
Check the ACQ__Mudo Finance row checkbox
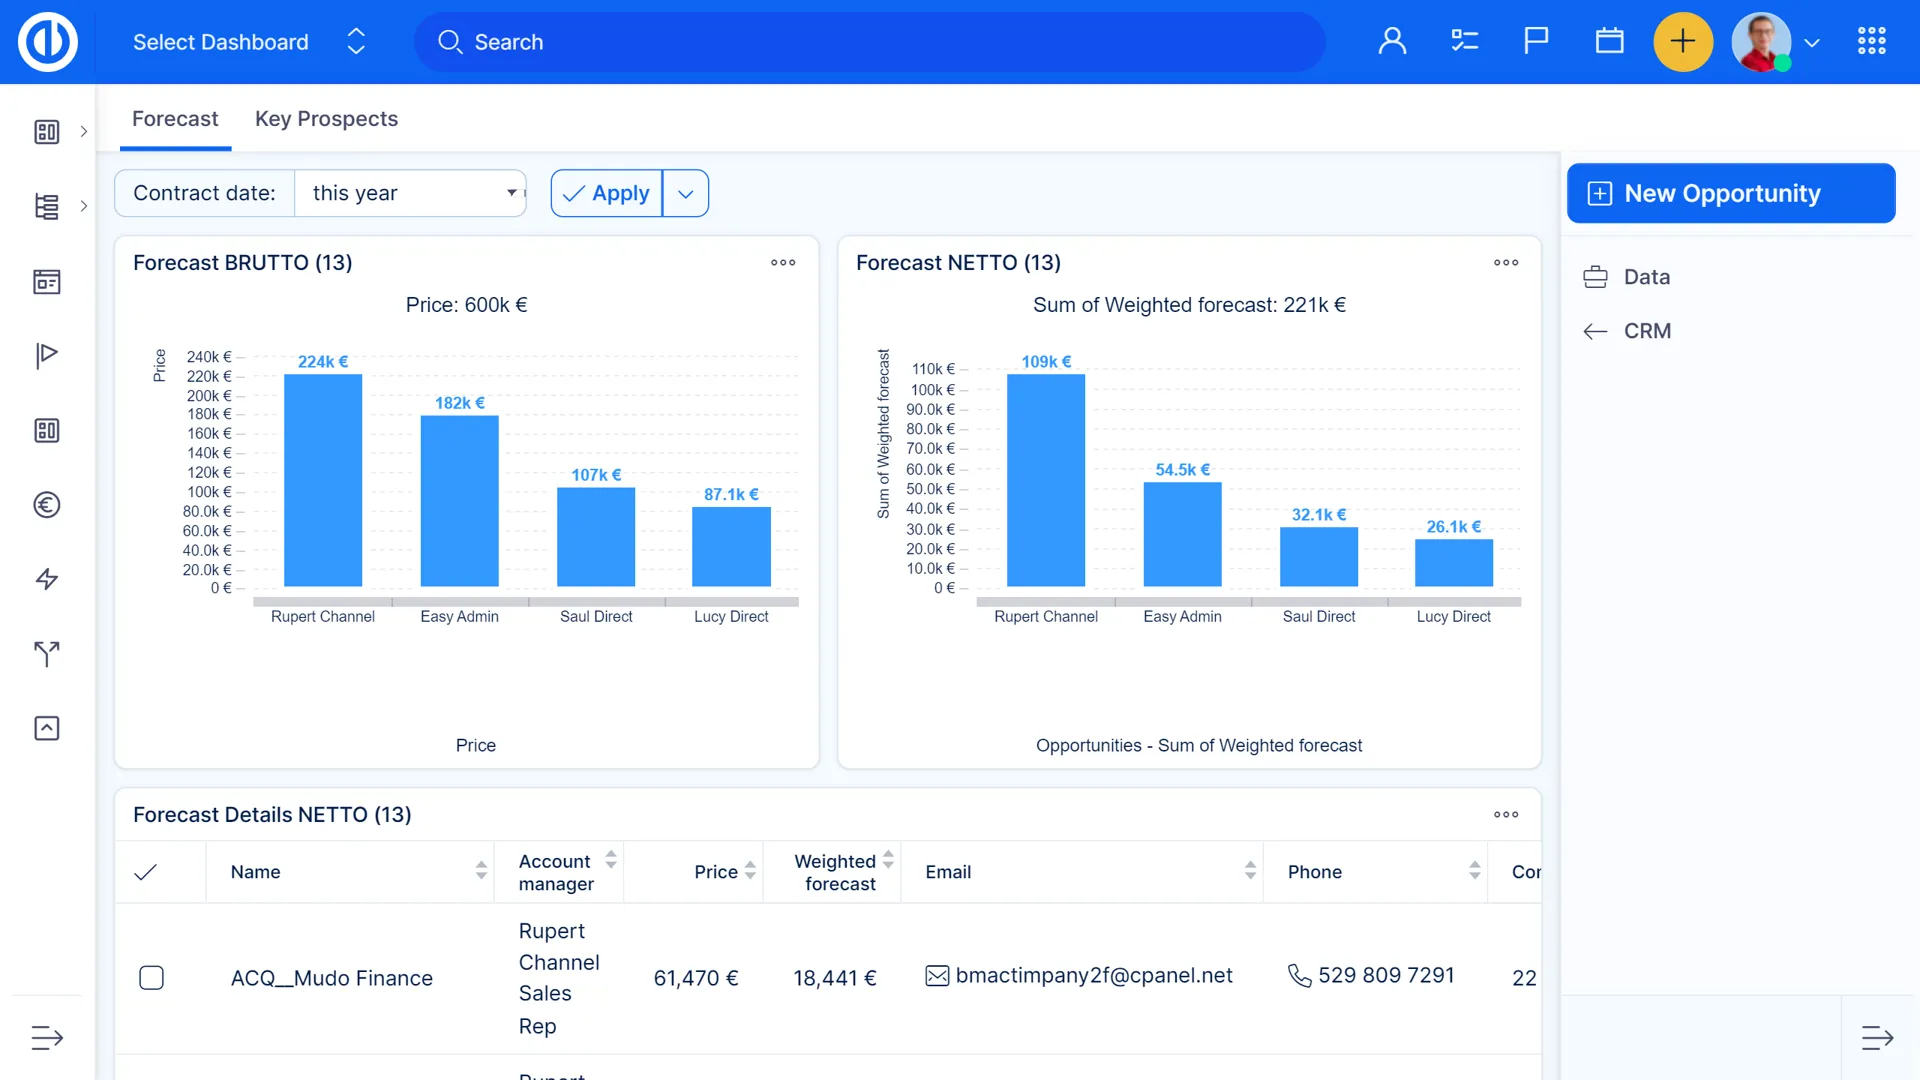coord(151,977)
